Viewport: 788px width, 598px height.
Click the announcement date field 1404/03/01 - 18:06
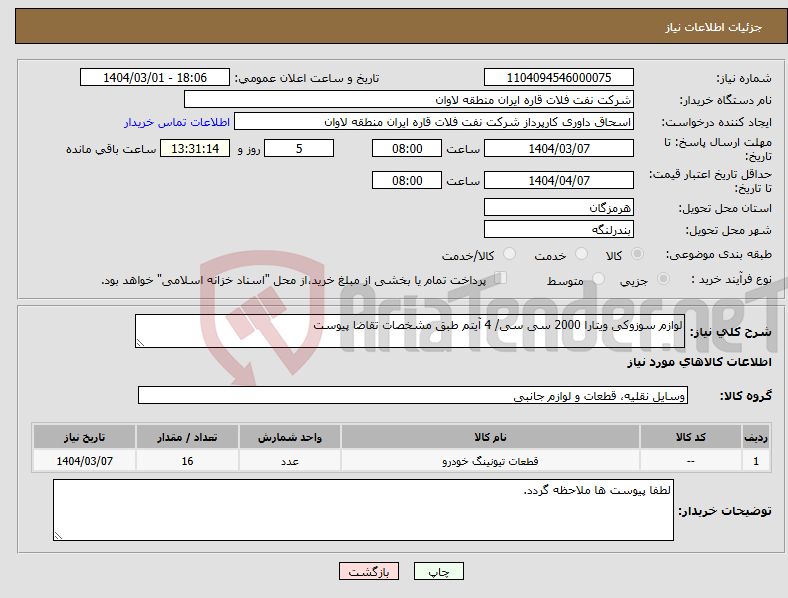[155, 77]
